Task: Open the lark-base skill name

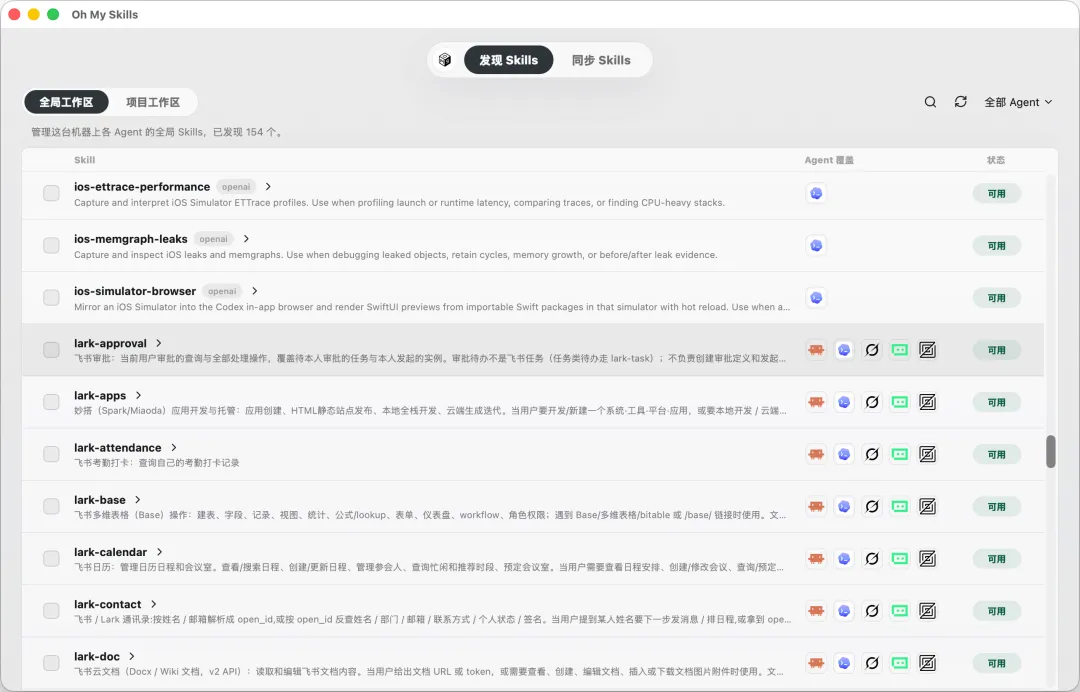Action: click(x=100, y=500)
